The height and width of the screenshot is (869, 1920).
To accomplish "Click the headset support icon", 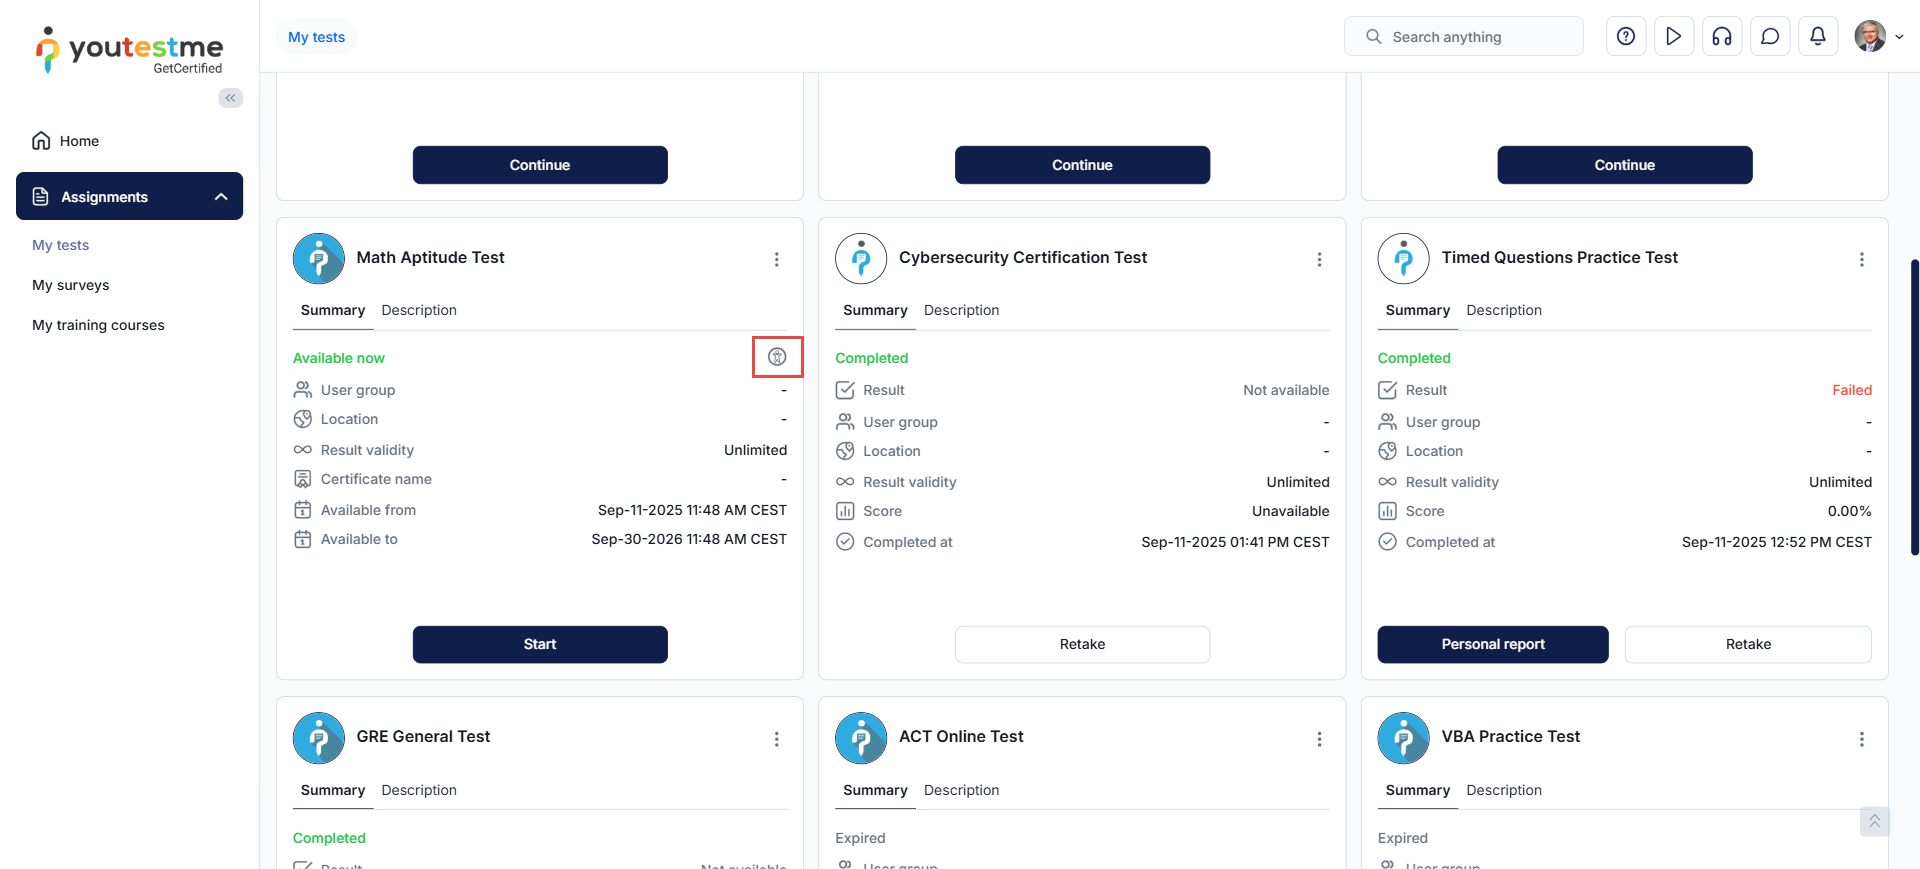I will [x=1722, y=37].
